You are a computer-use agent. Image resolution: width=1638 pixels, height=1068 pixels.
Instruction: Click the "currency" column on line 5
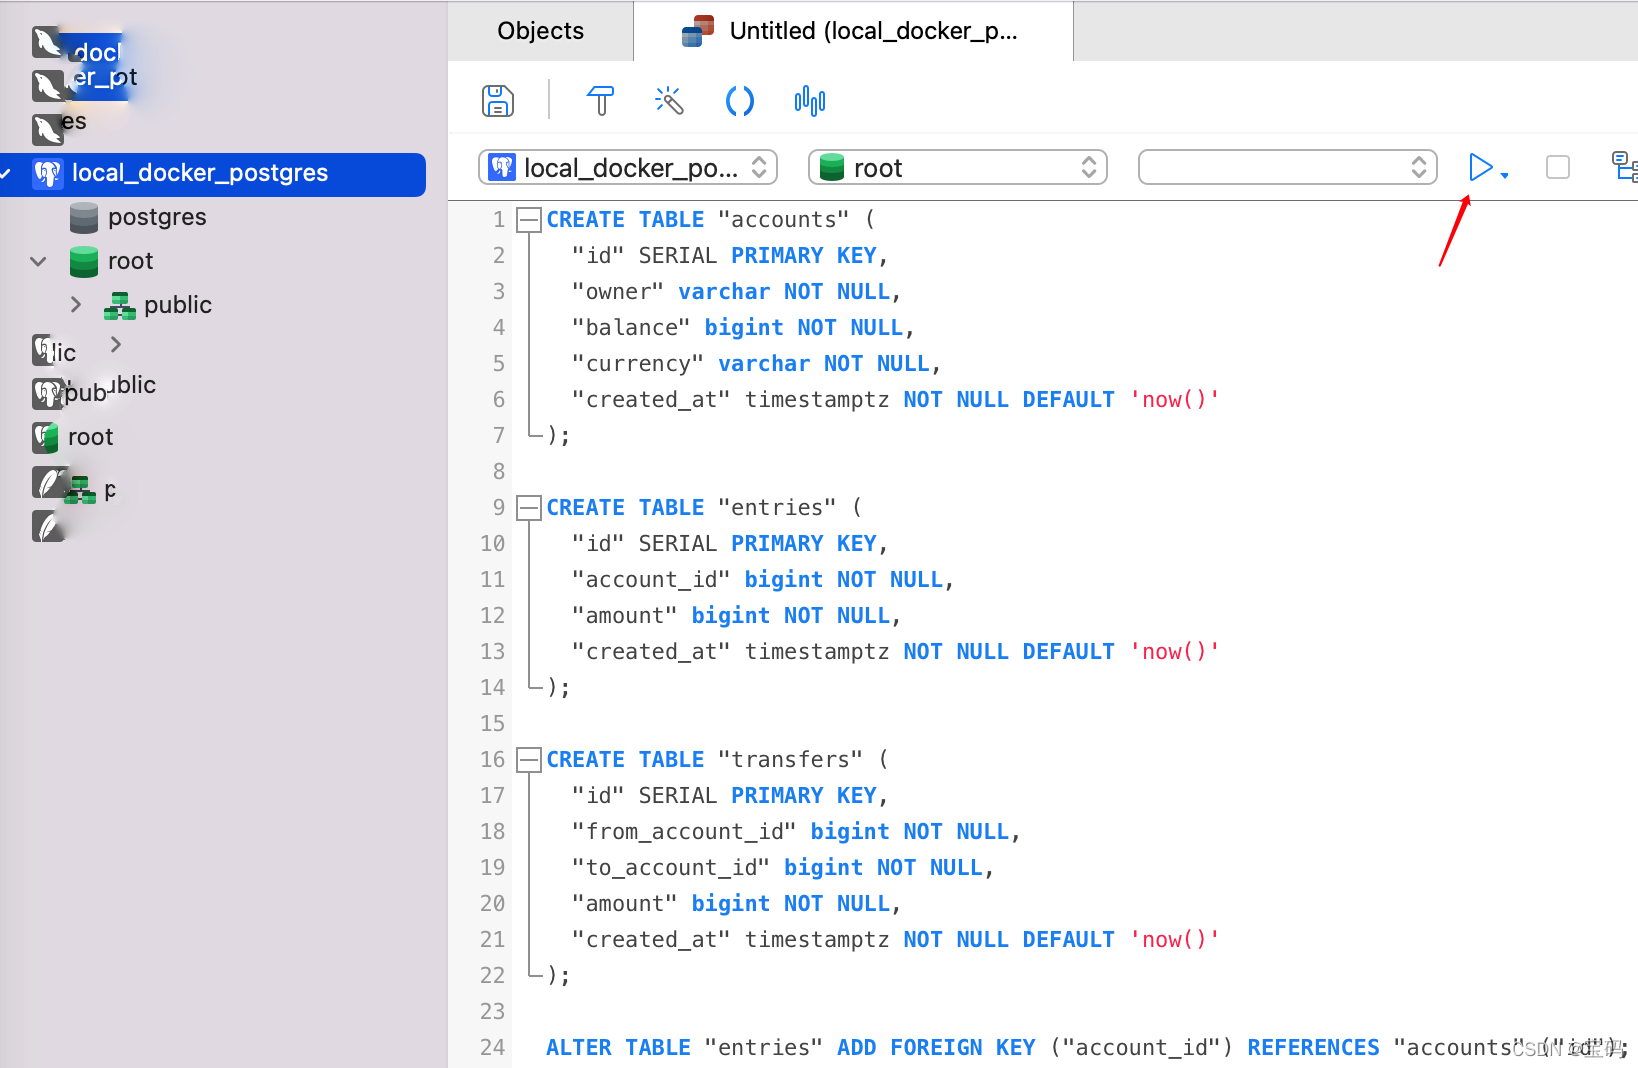point(638,363)
